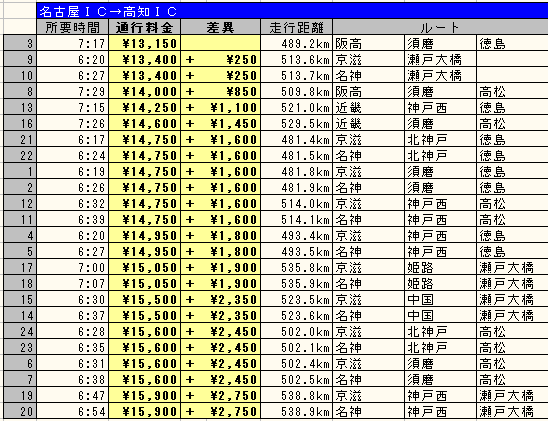Select row number 3 cell

point(20,43)
